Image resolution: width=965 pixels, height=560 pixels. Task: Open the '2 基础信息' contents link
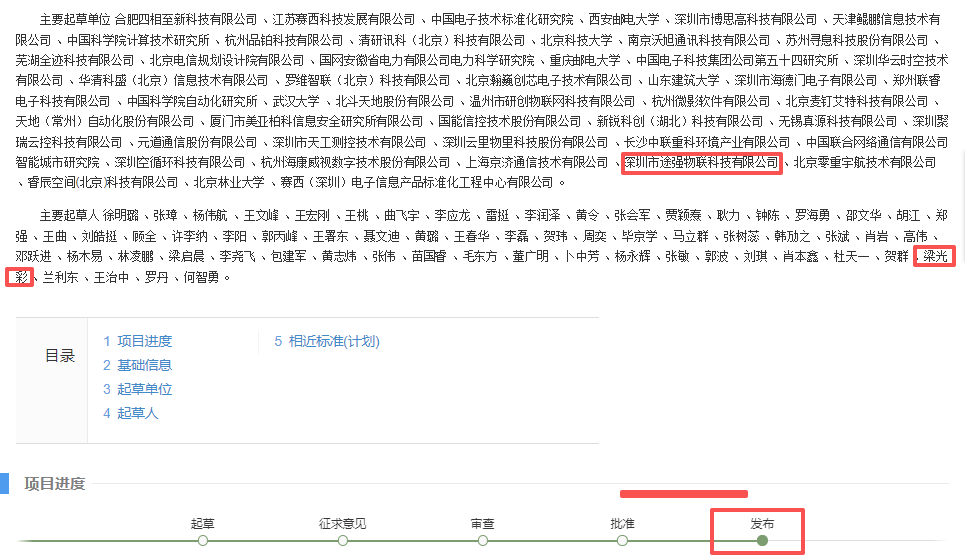(x=137, y=365)
